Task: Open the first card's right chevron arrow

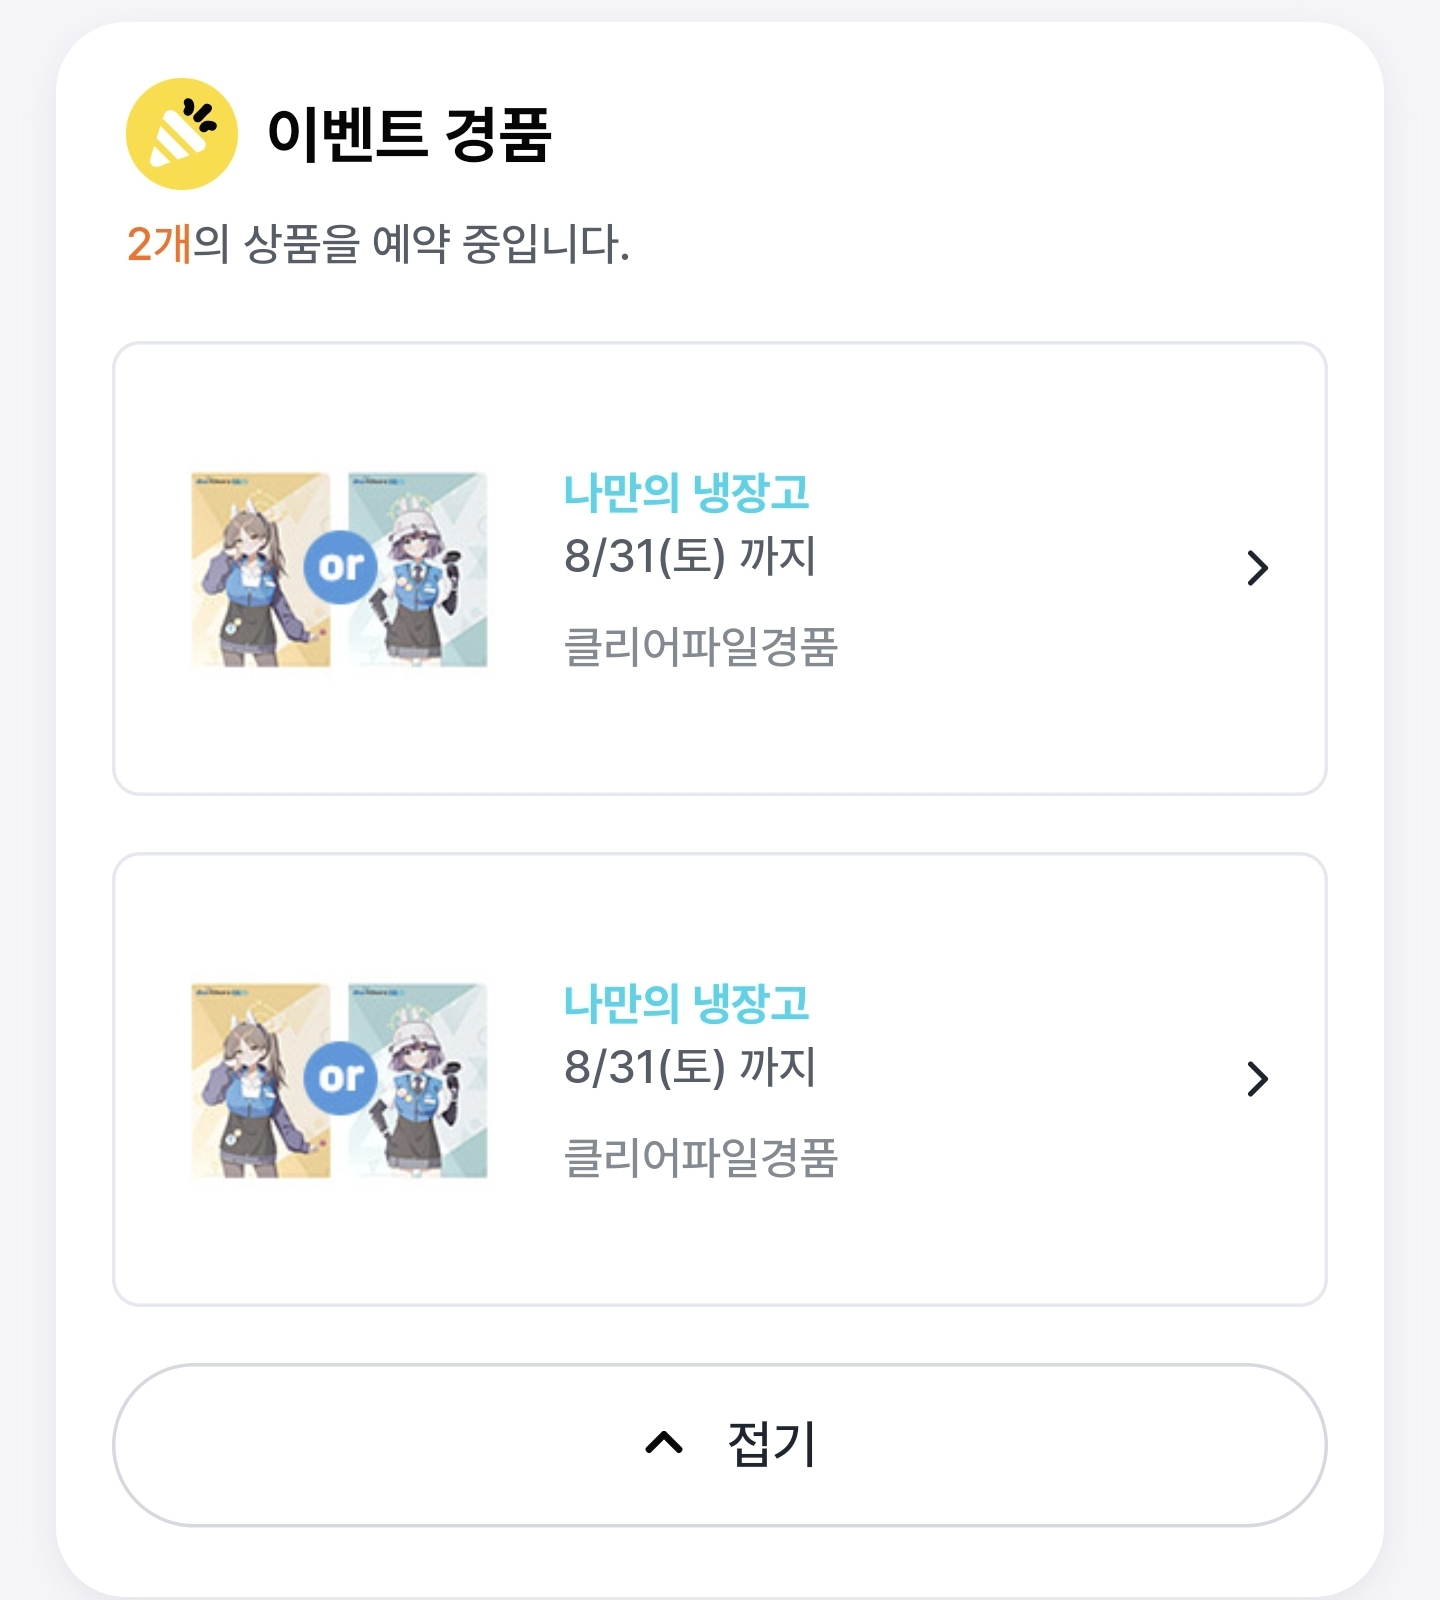Action: (1257, 568)
